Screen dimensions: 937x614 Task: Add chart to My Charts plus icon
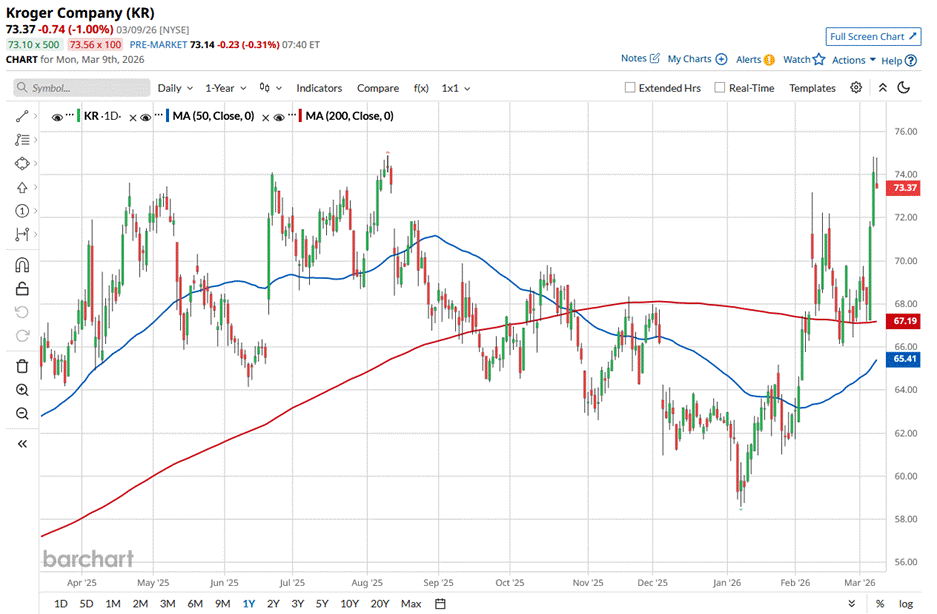pos(721,59)
